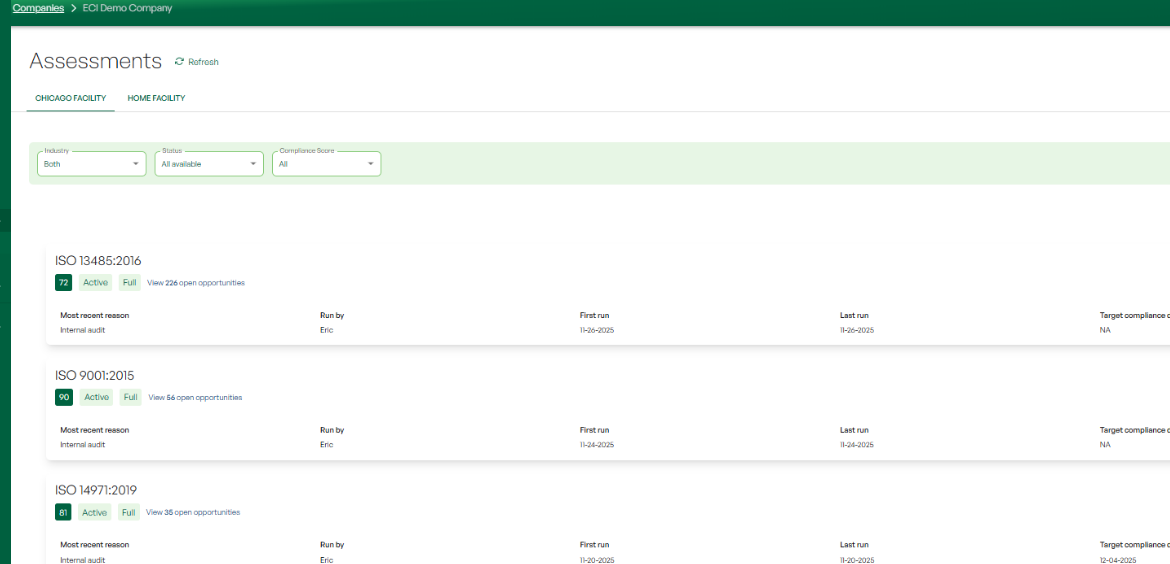Image resolution: width=1170 pixels, height=564 pixels.
Task: Click the Active tag on ISO 14971:2019
Action: click(x=95, y=513)
